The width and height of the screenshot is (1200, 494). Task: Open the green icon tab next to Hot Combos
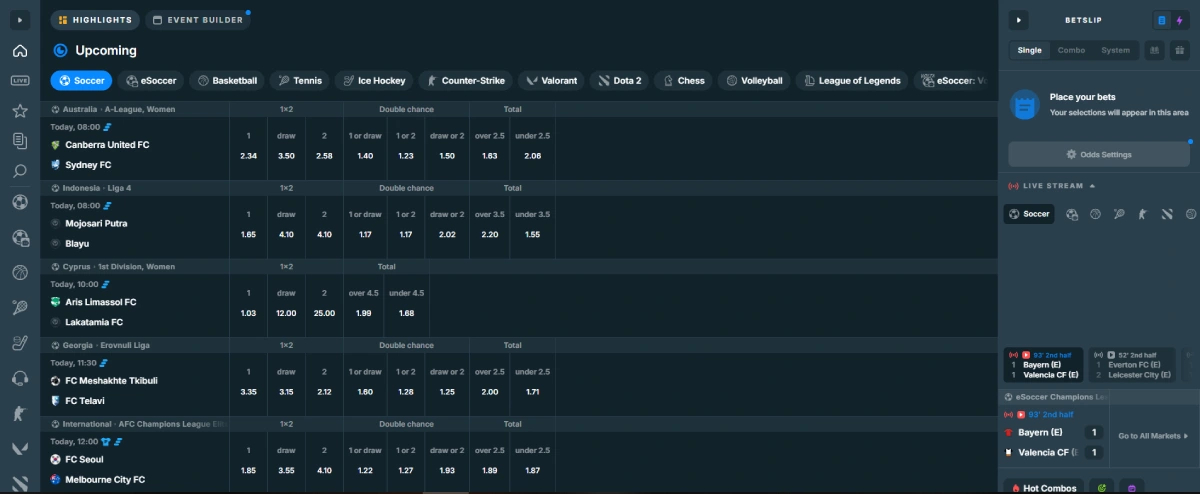tap(1101, 488)
